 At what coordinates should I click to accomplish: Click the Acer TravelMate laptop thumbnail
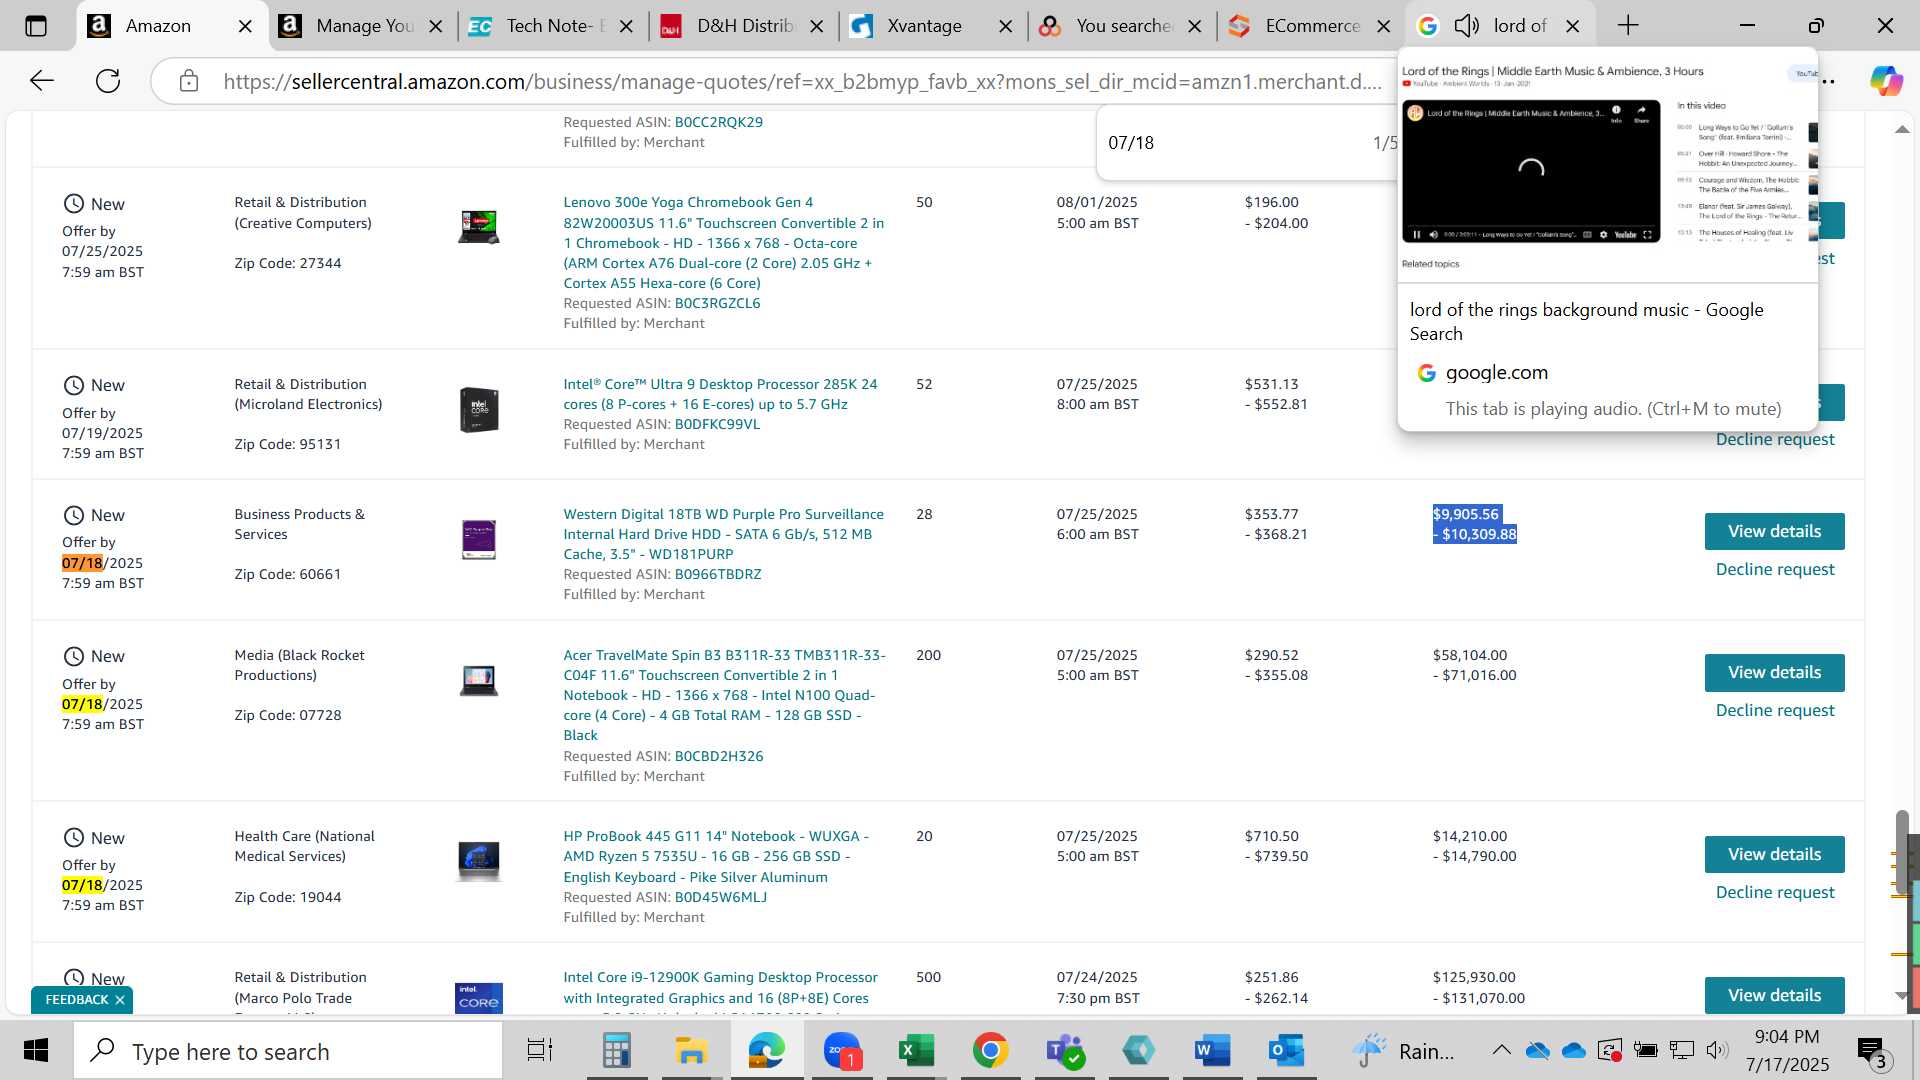click(x=478, y=680)
